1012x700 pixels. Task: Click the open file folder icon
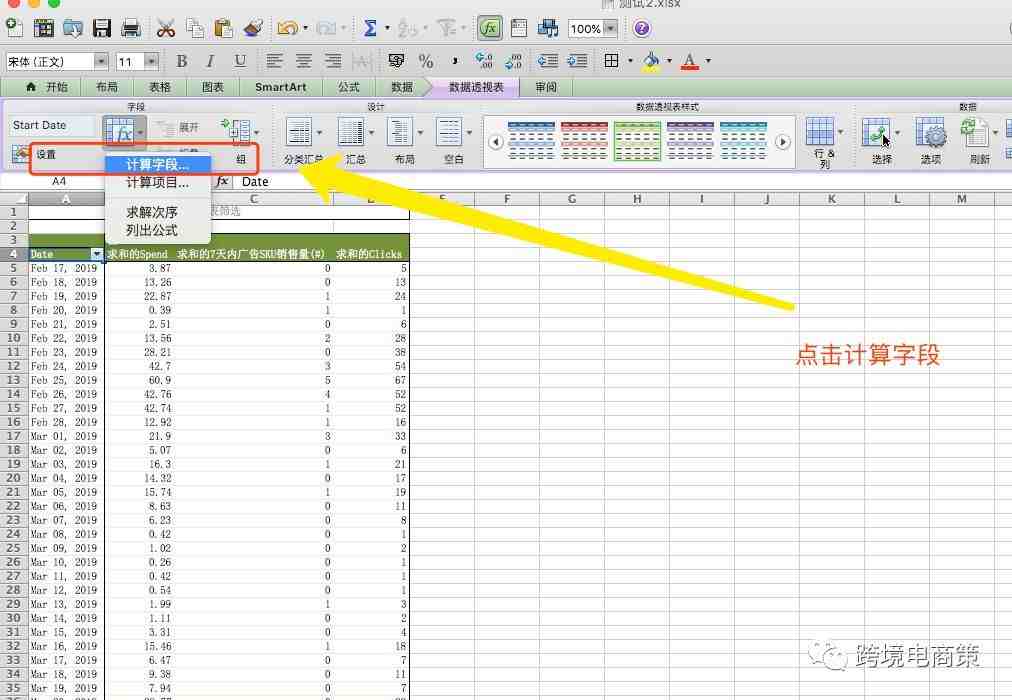point(72,28)
